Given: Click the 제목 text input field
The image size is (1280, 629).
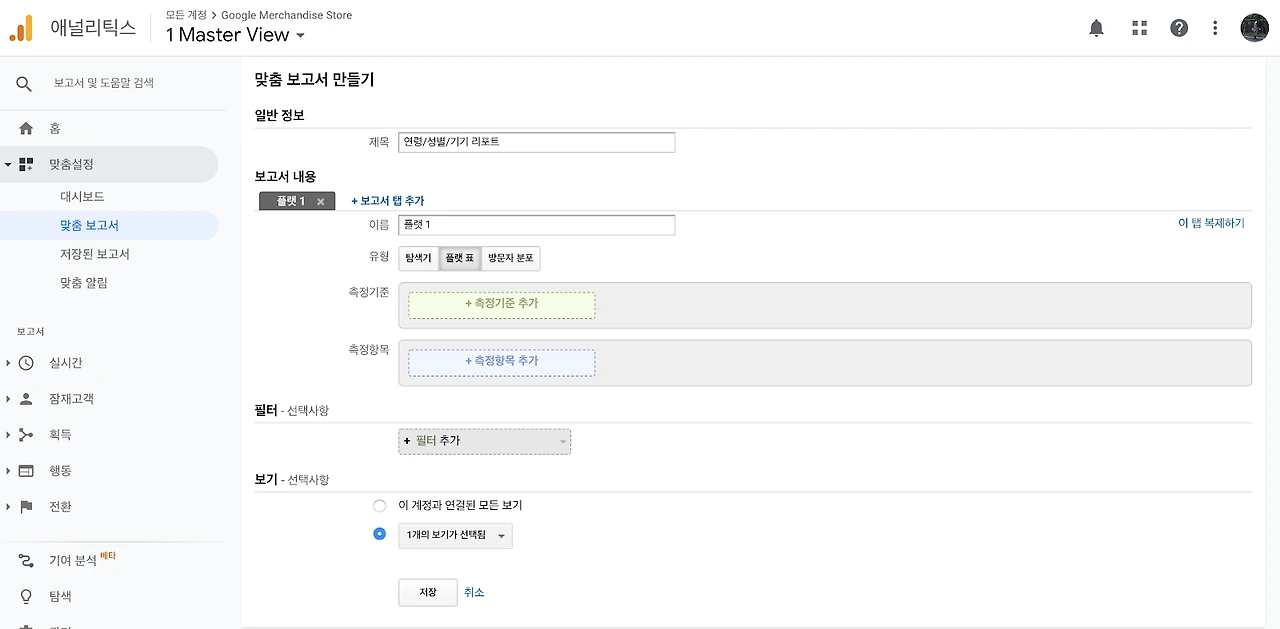Looking at the screenshot, I should 536,142.
